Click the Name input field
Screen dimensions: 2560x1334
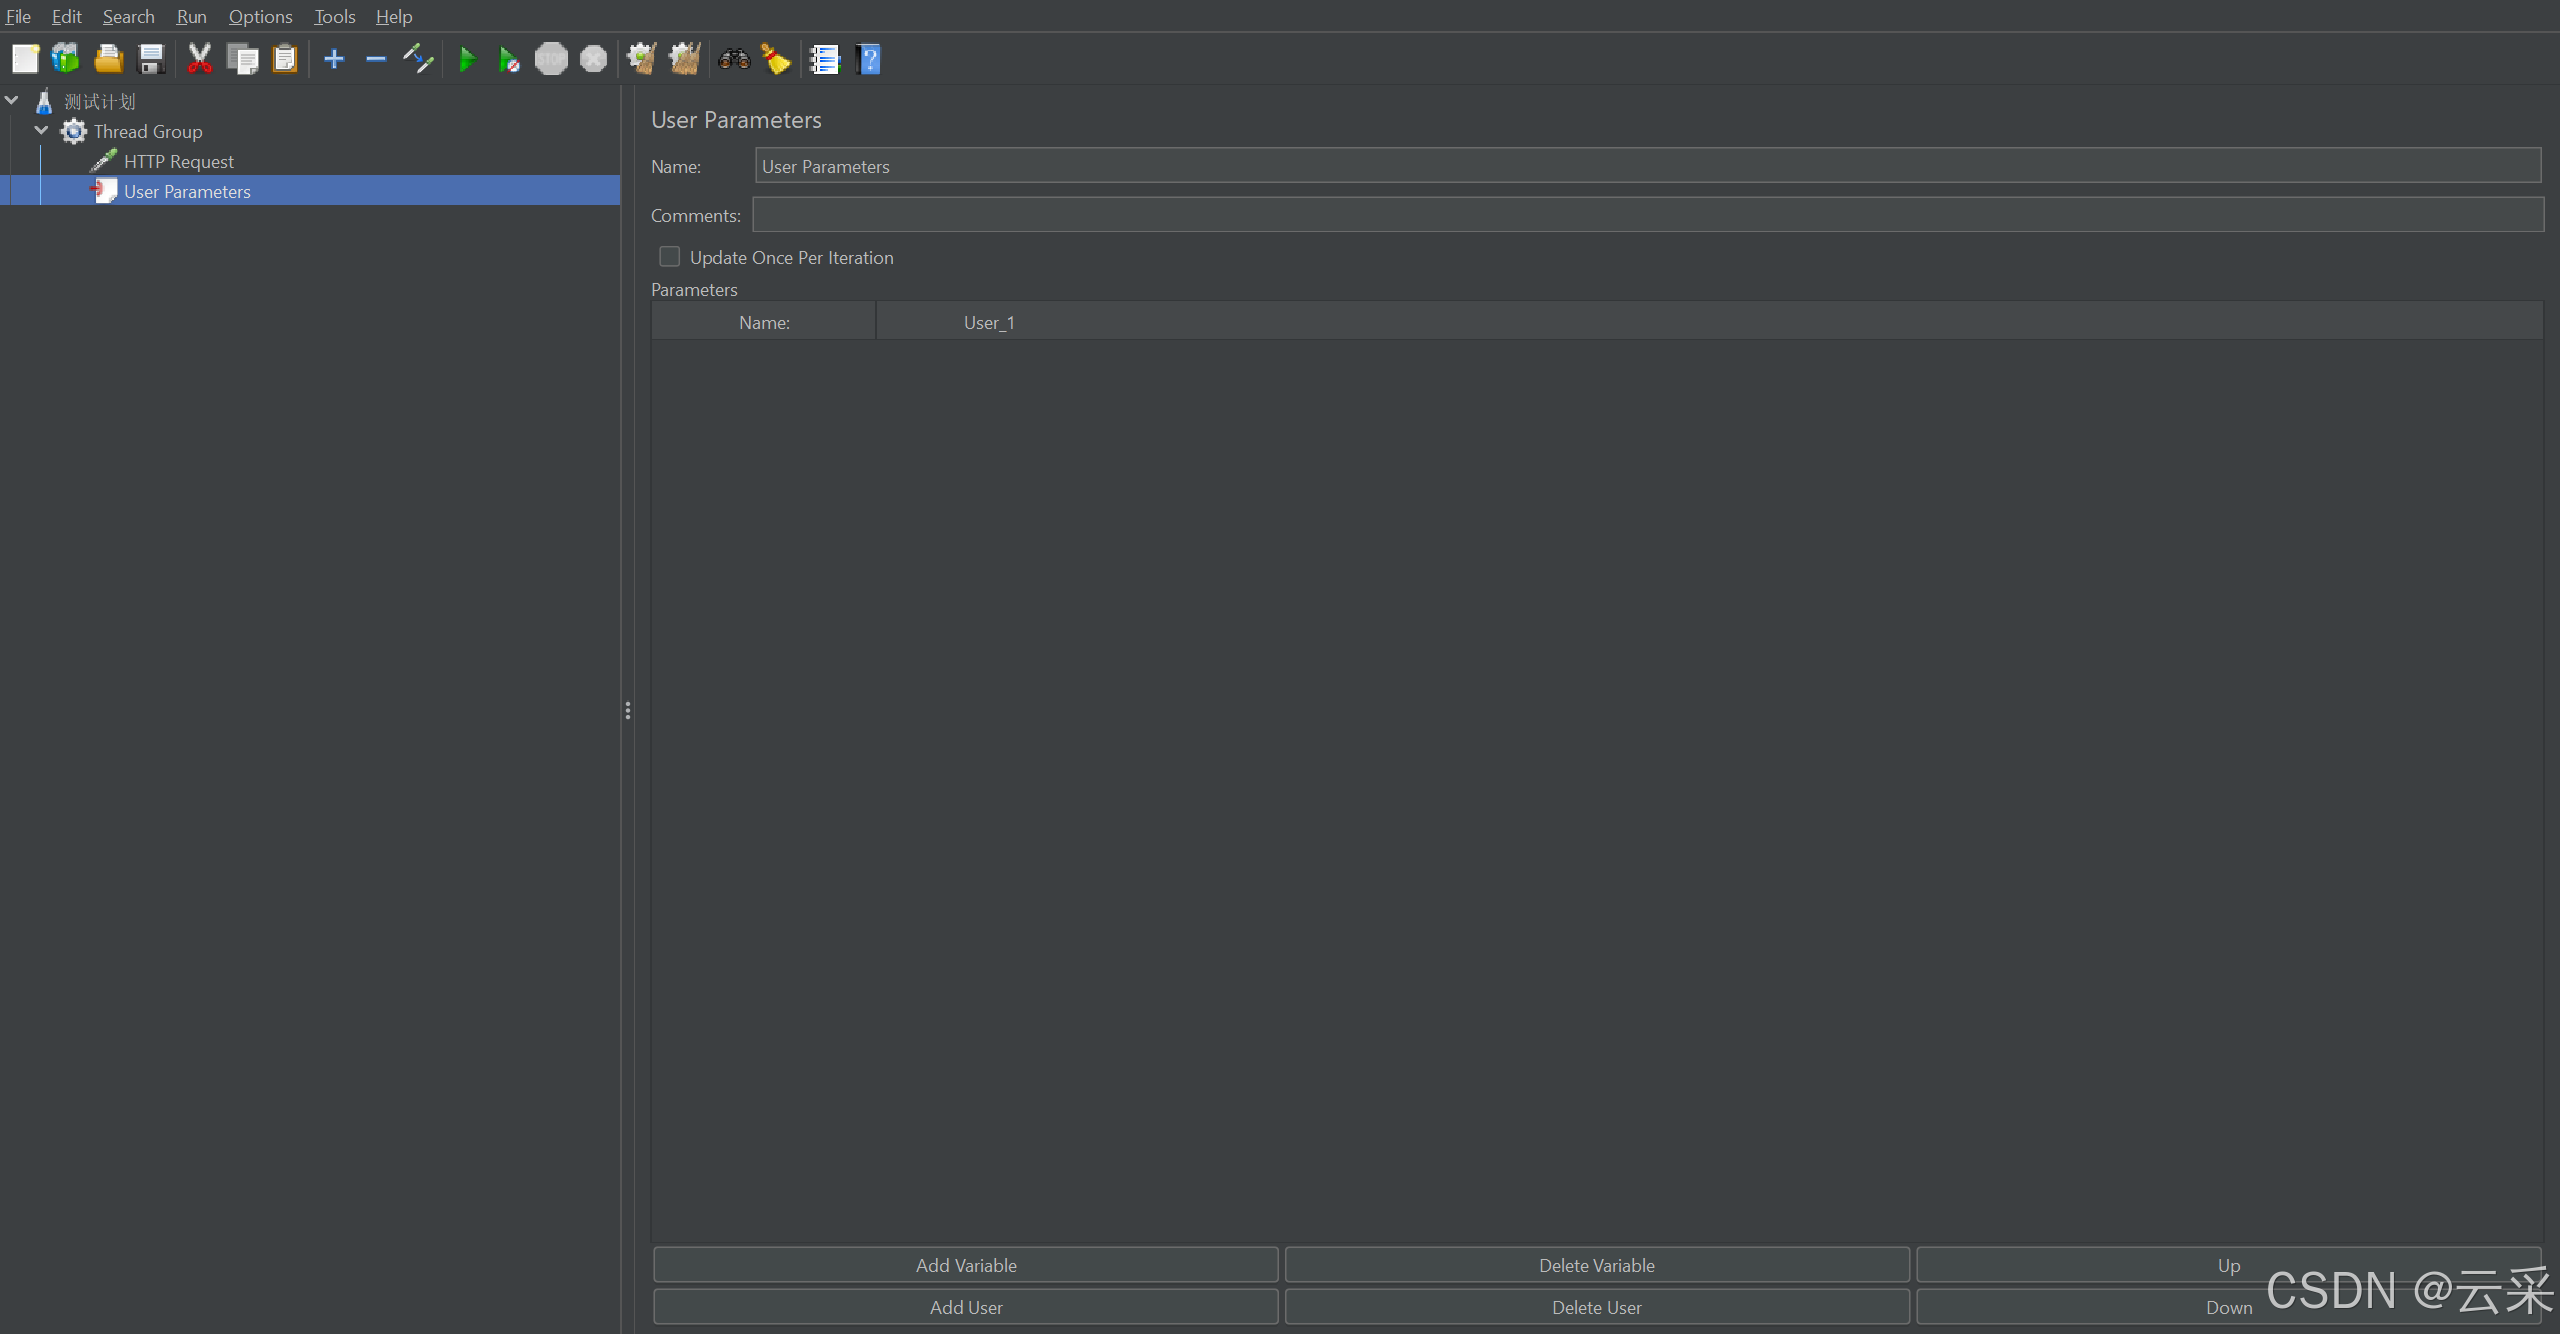[x=1648, y=166]
